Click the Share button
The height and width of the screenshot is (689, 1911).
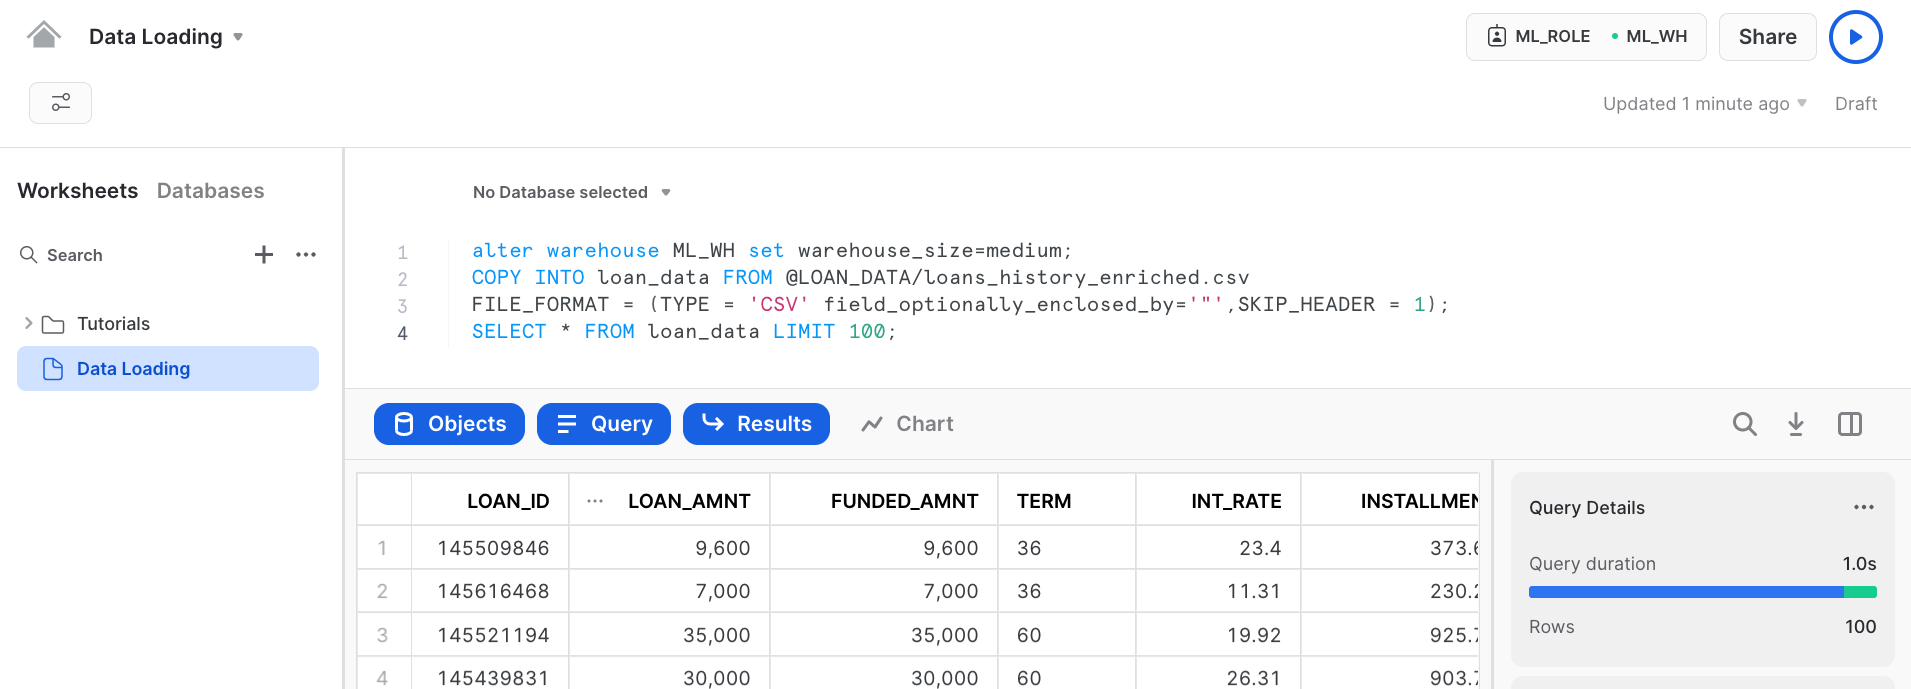click(1767, 37)
